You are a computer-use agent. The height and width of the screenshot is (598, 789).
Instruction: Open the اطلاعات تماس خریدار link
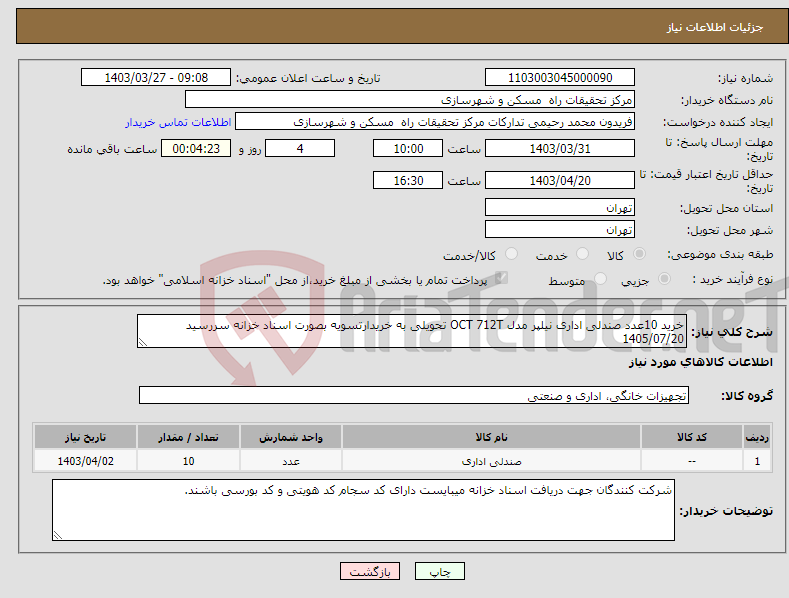point(178,122)
